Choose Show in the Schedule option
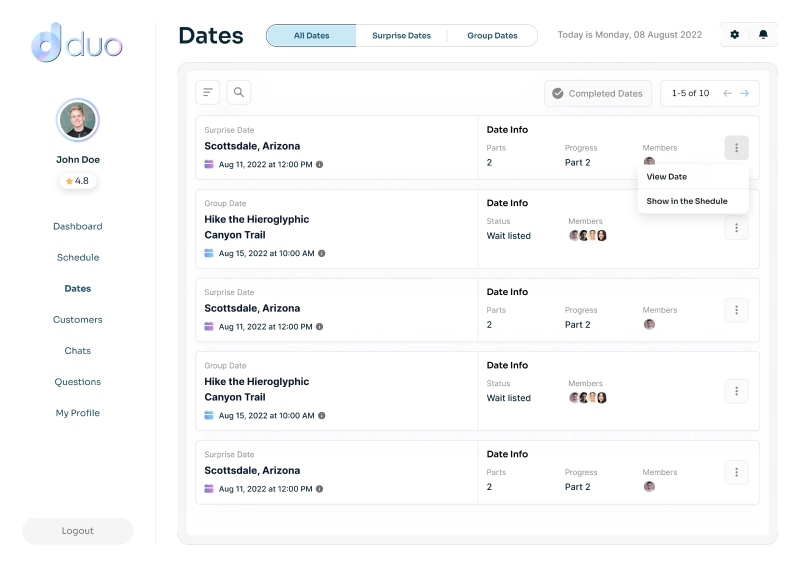This screenshot has height=569, width=800. 687,201
